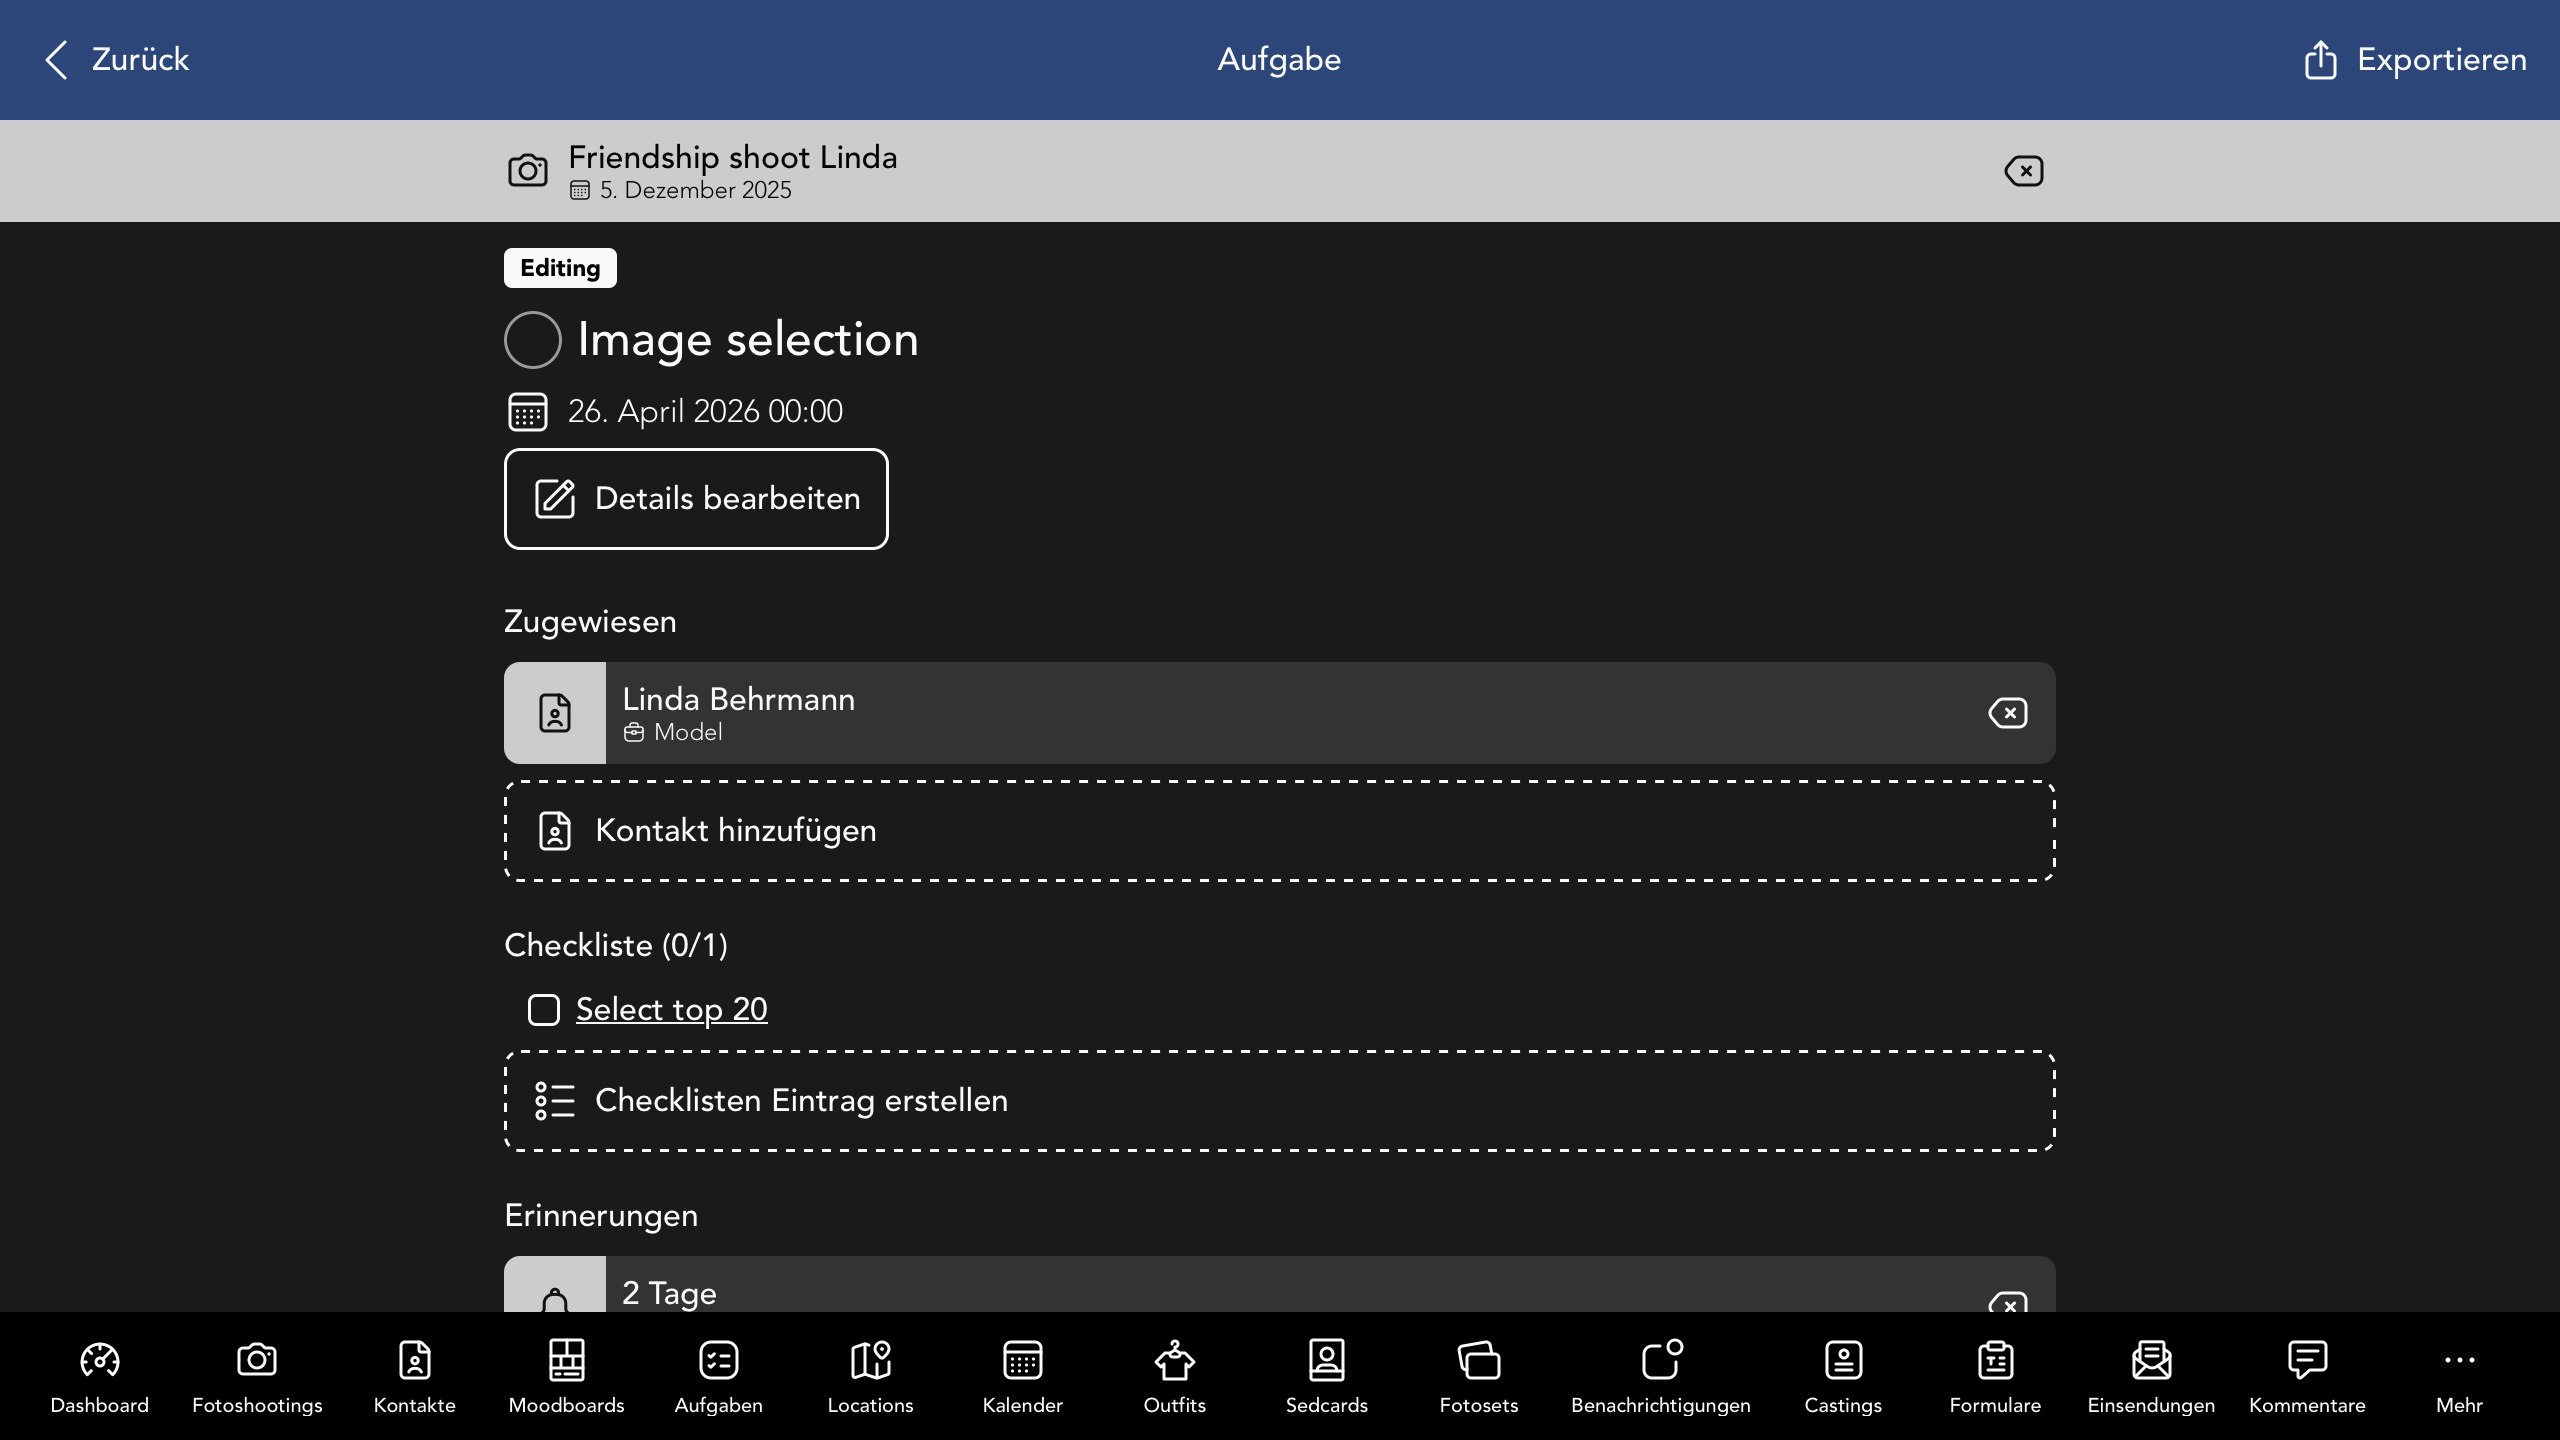Export the task via Exportieren
Image resolution: width=2560 pixels, height=1440 pixels.
click(2414, 60)
